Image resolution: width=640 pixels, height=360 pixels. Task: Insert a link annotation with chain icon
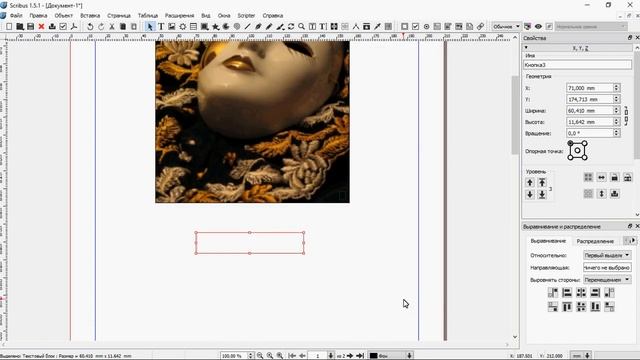click(x=480, y=27)
